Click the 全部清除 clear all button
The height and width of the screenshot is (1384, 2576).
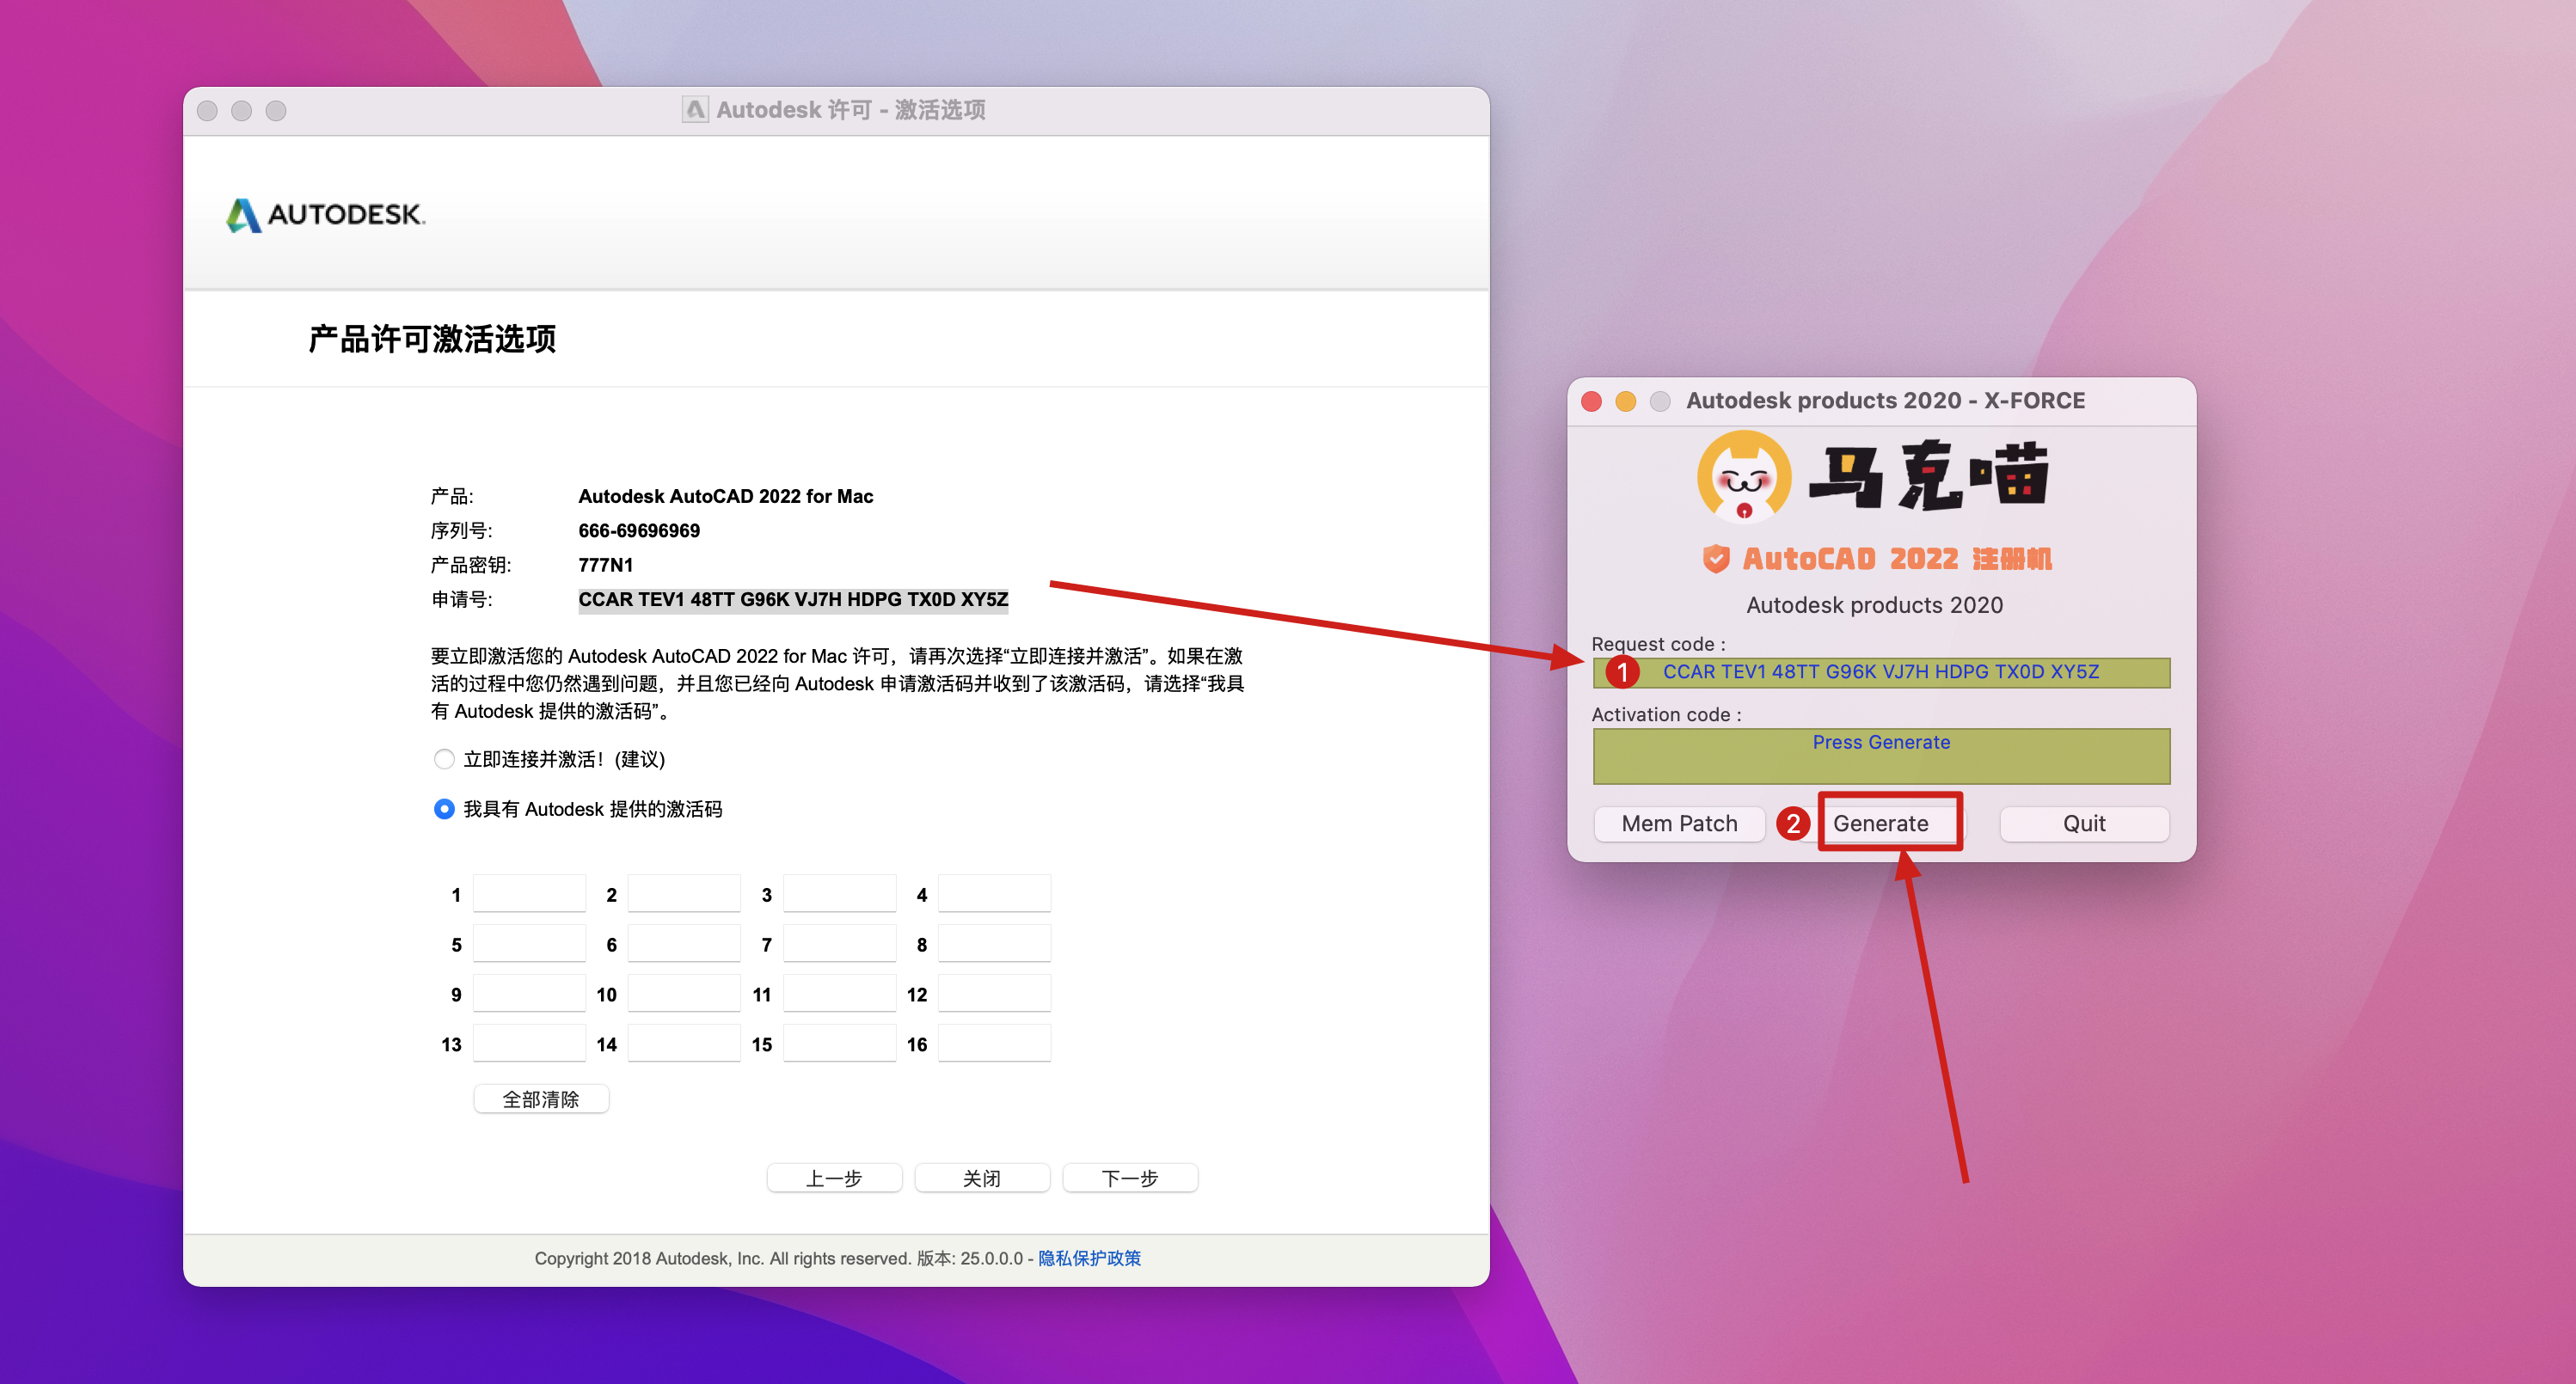pyautogui.click(x=541, y=1099)
